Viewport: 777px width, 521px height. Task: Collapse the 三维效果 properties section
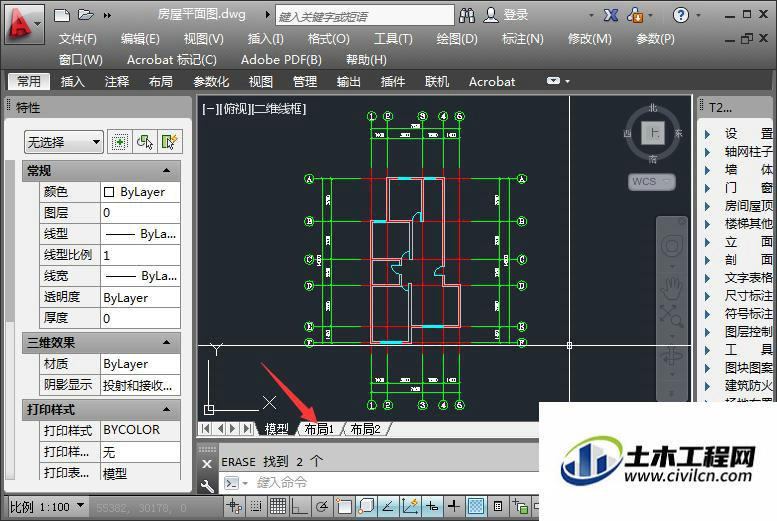(166, 342)
